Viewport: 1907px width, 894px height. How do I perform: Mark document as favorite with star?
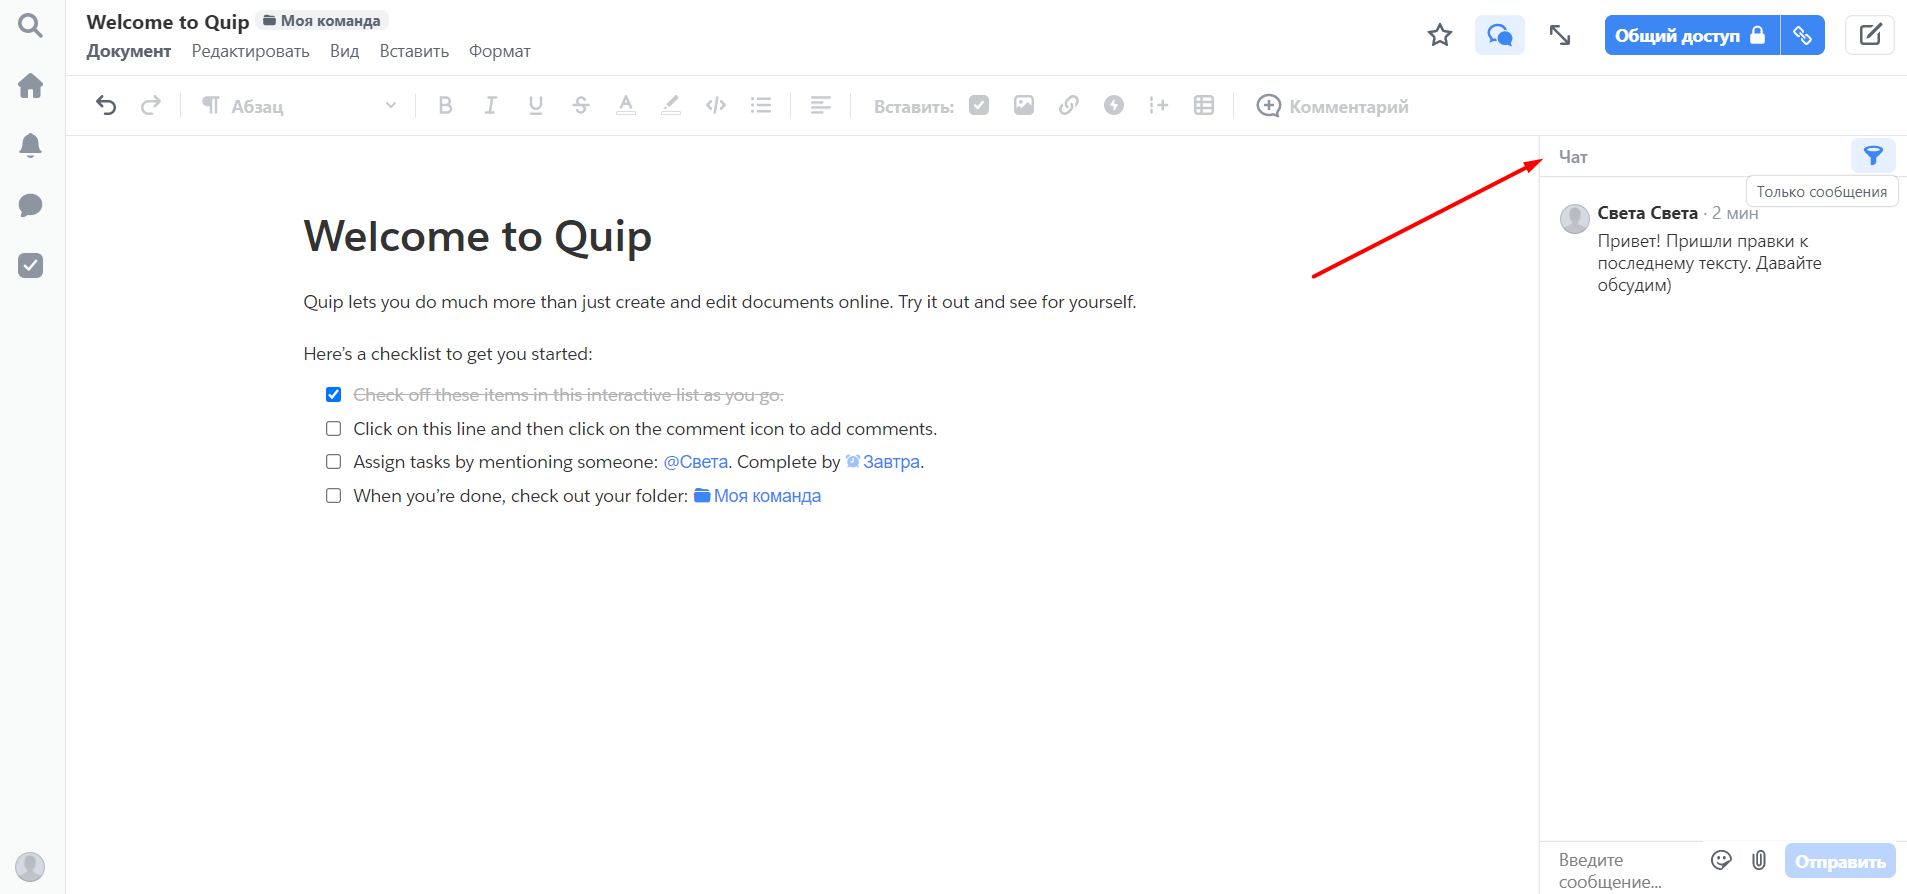1440,35
